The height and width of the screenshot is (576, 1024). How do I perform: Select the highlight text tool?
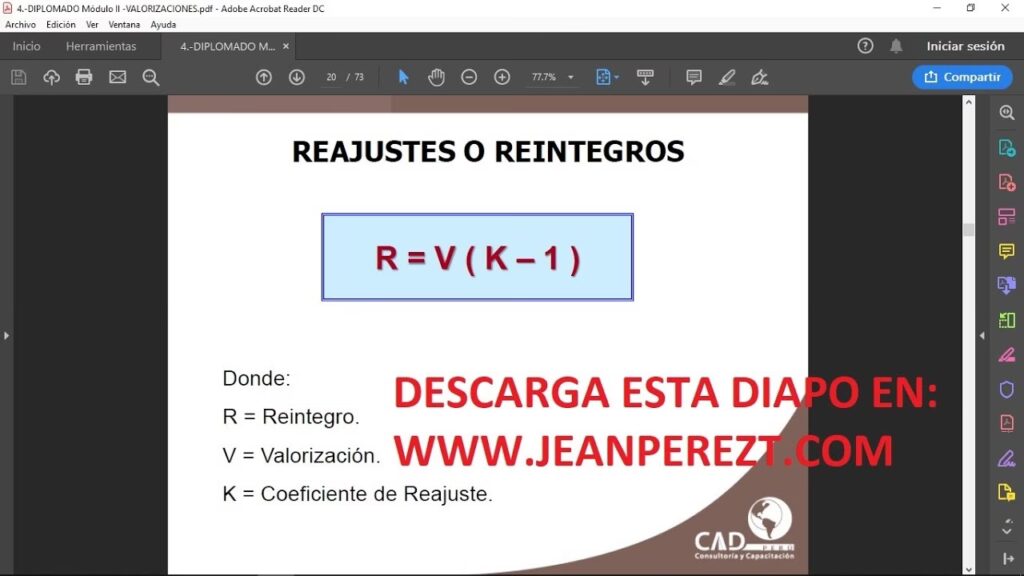727,77
